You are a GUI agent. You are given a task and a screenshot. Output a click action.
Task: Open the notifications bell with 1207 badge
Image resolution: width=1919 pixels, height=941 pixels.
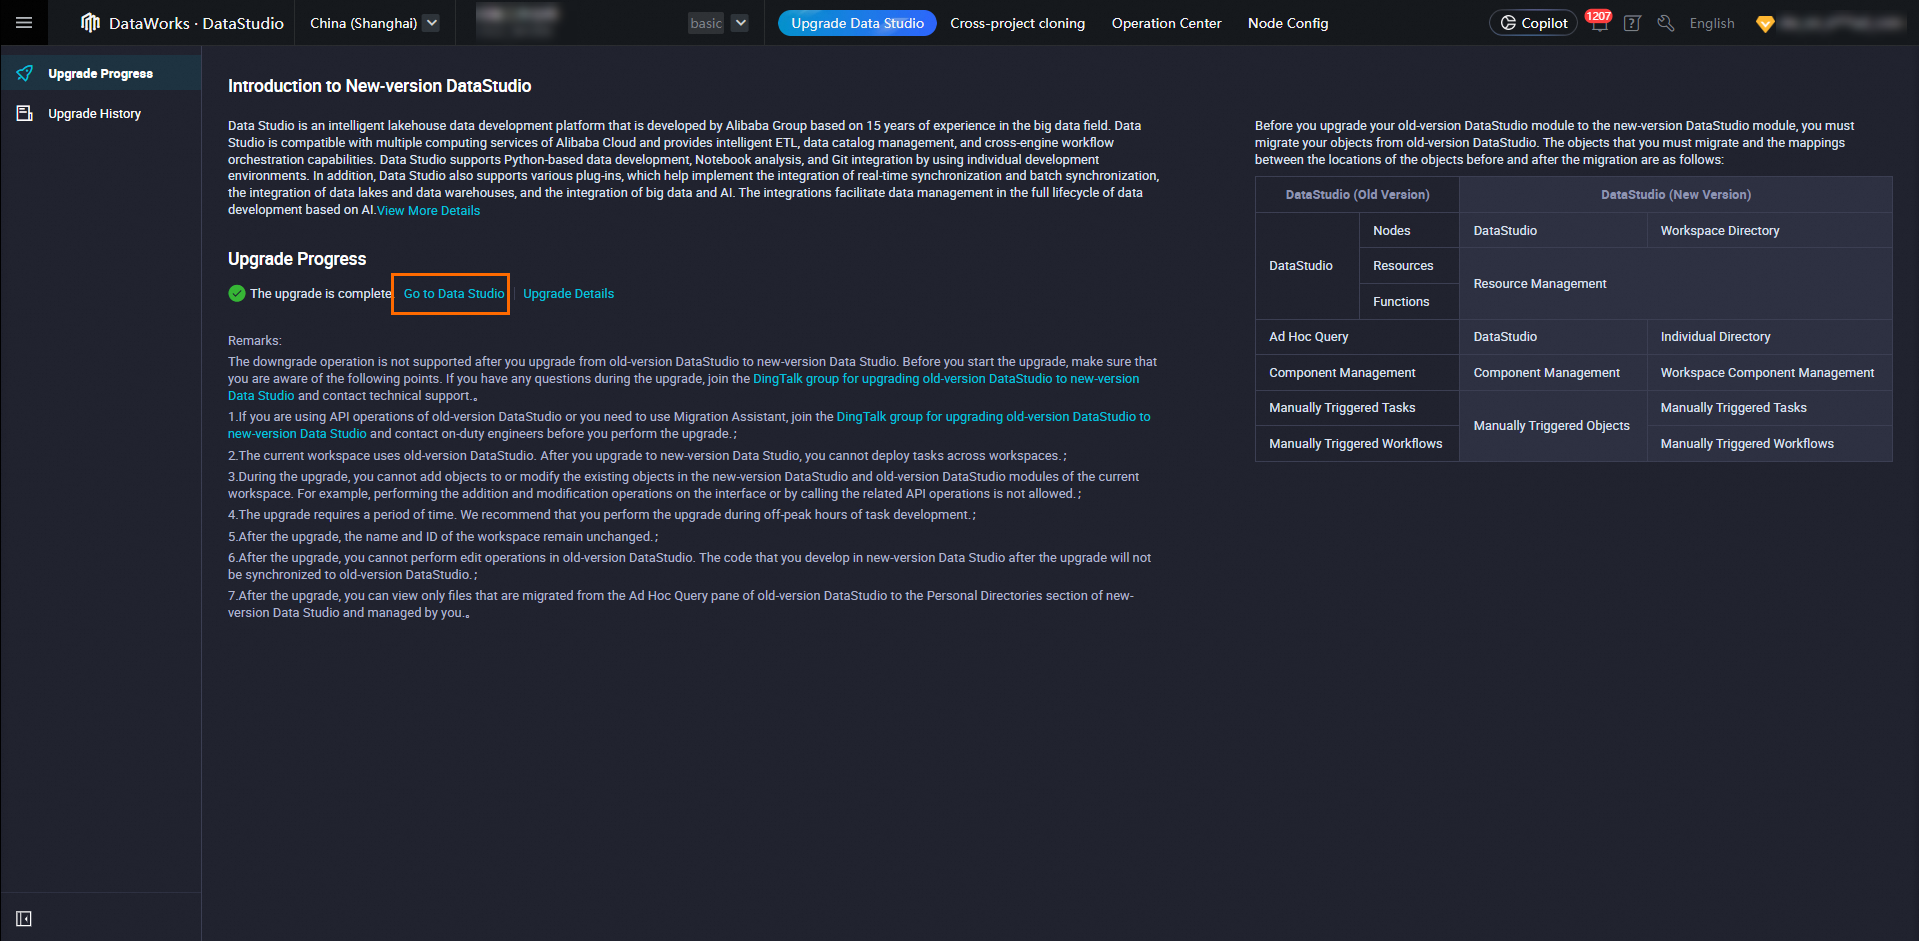[x=1599, y=22]
